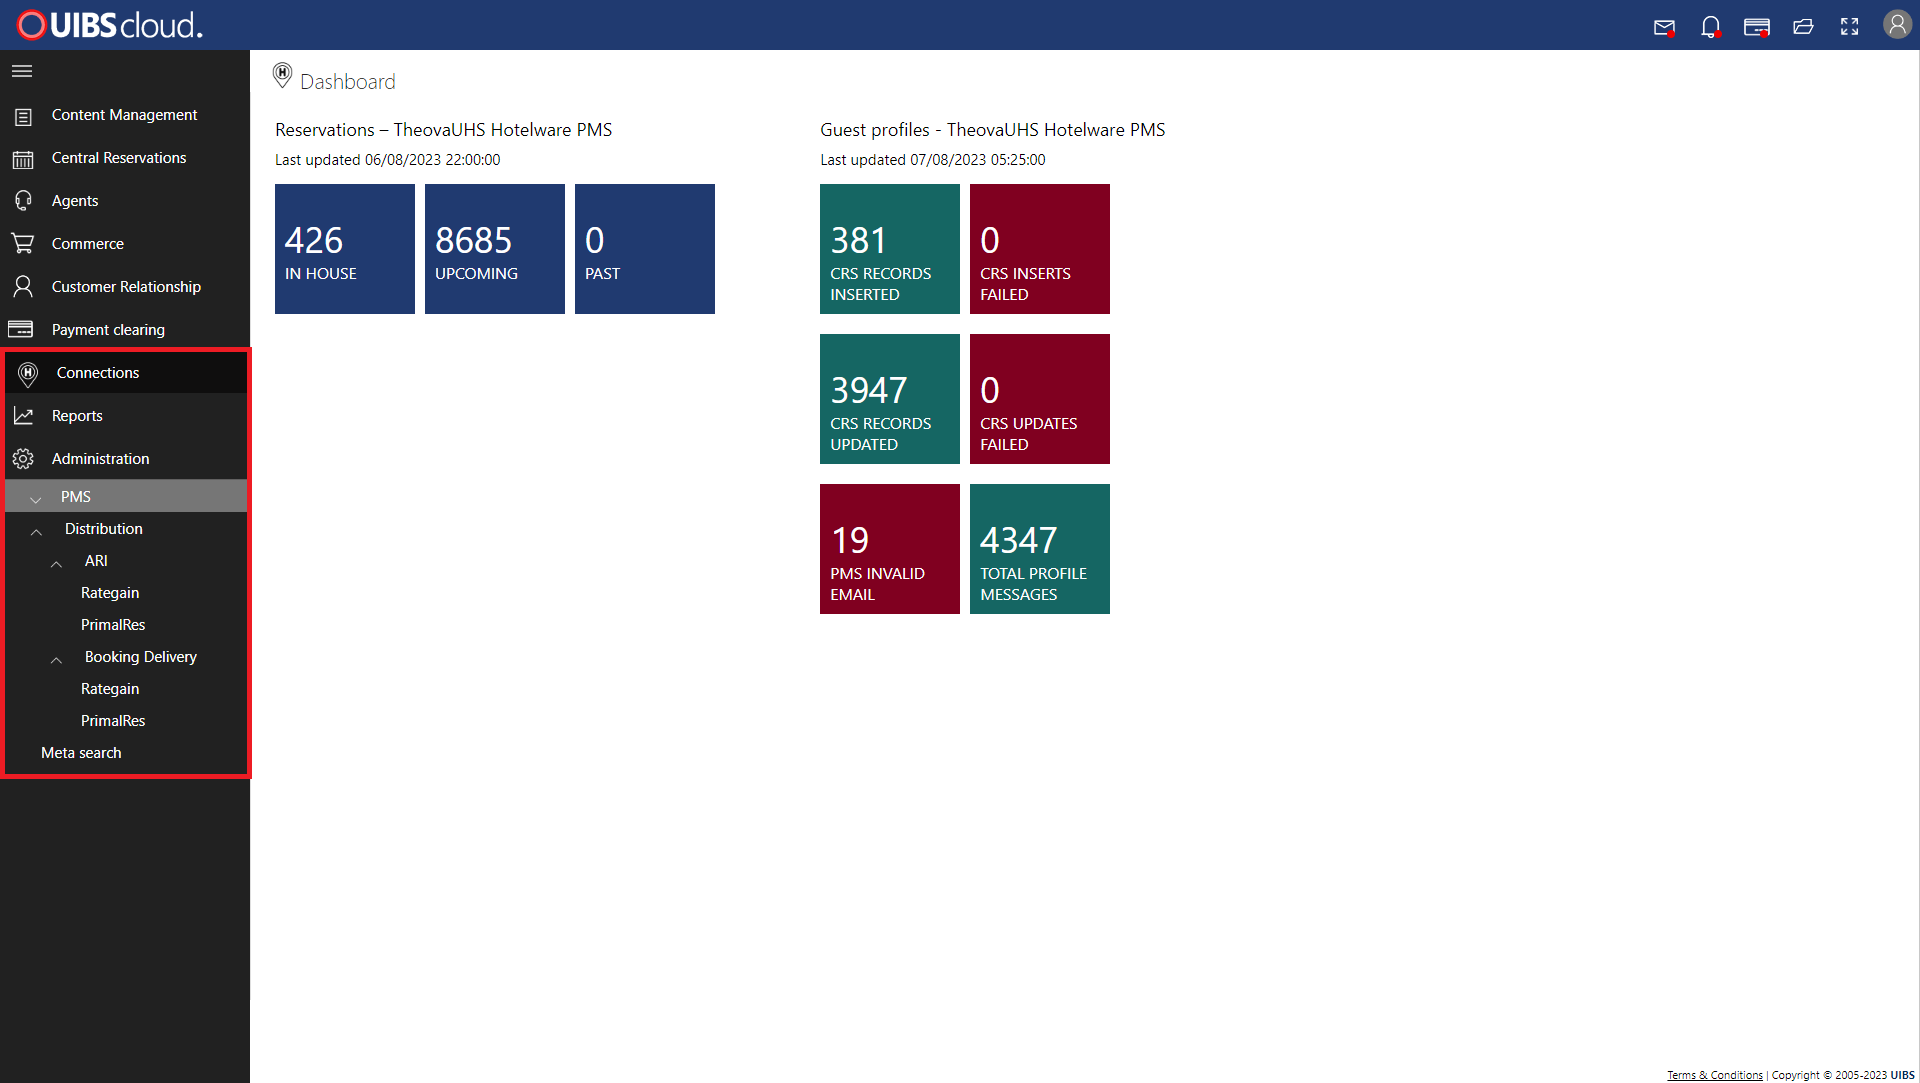Open Central Reservations menu

click(x=119, y=158)
